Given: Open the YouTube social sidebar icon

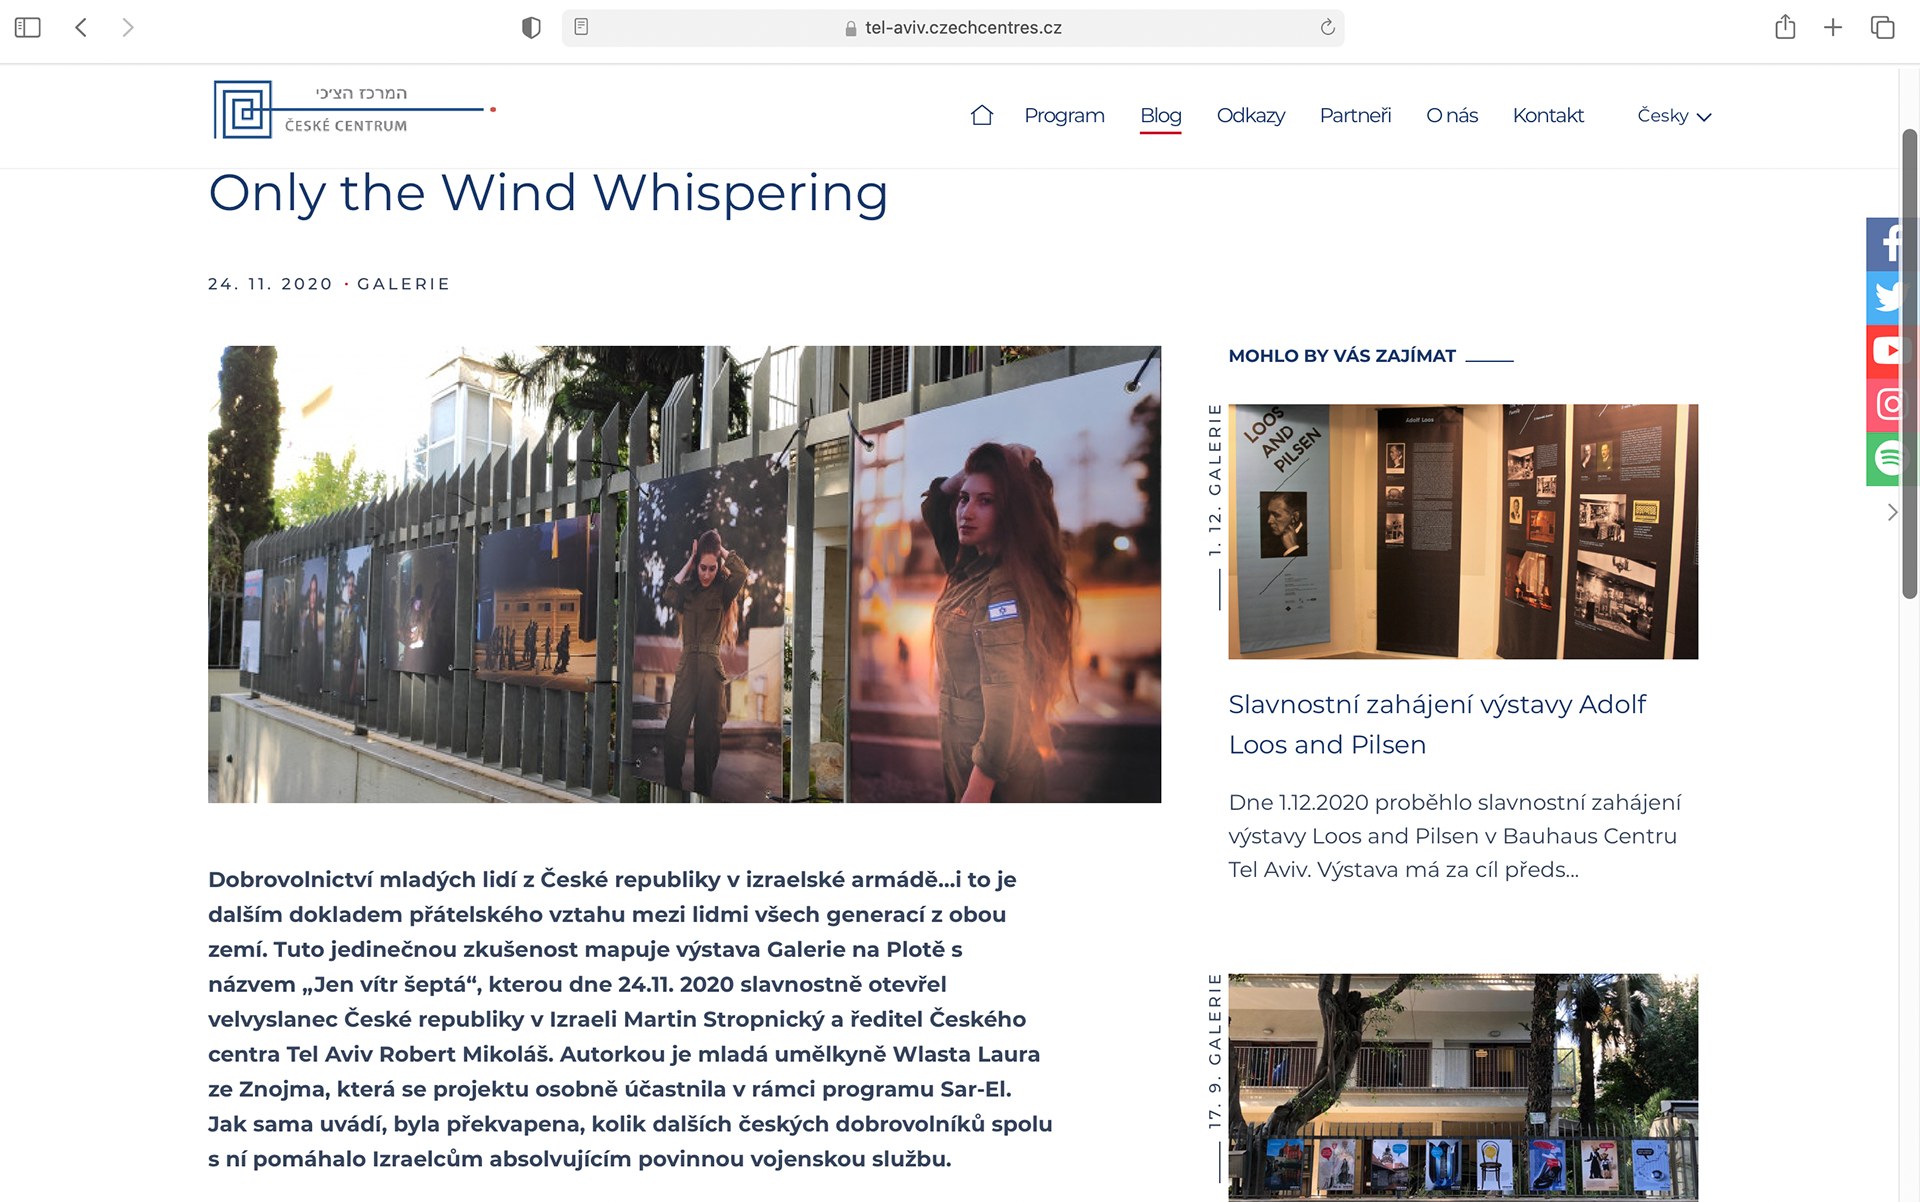Looking at the screenshot, I should click(1887, 351).
